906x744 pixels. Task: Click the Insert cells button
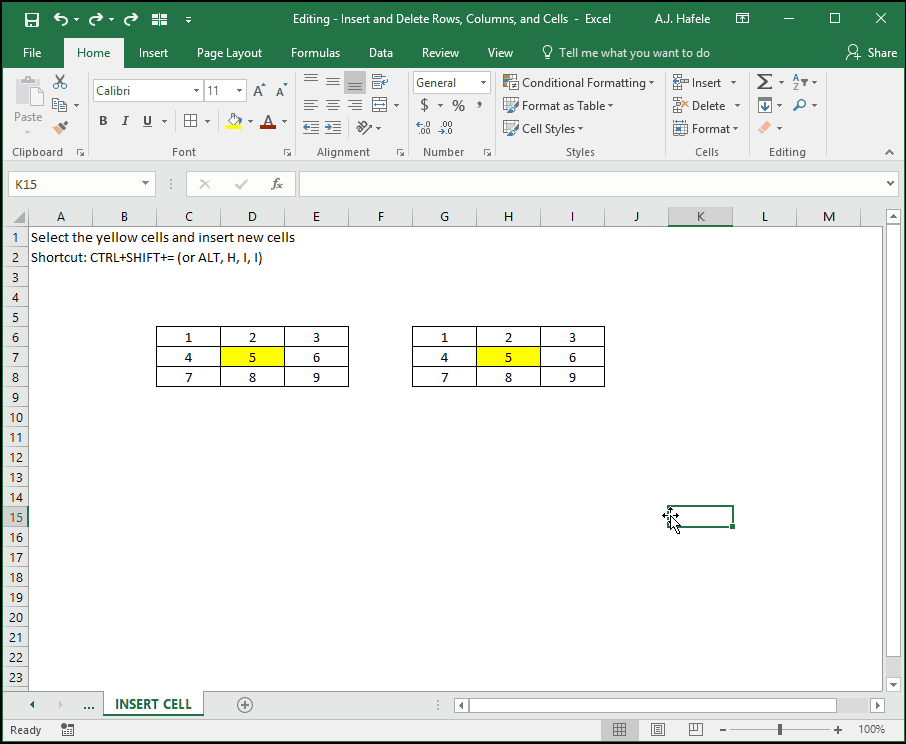[697, 83]
